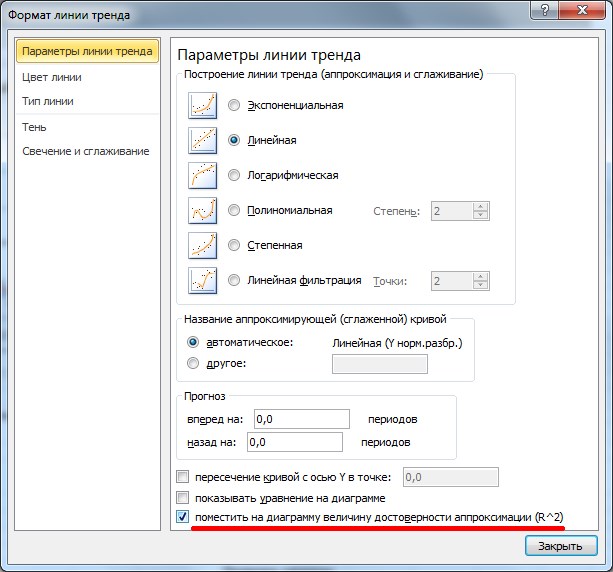Check показывать уравнение на диаграмме

click(183, 498)
